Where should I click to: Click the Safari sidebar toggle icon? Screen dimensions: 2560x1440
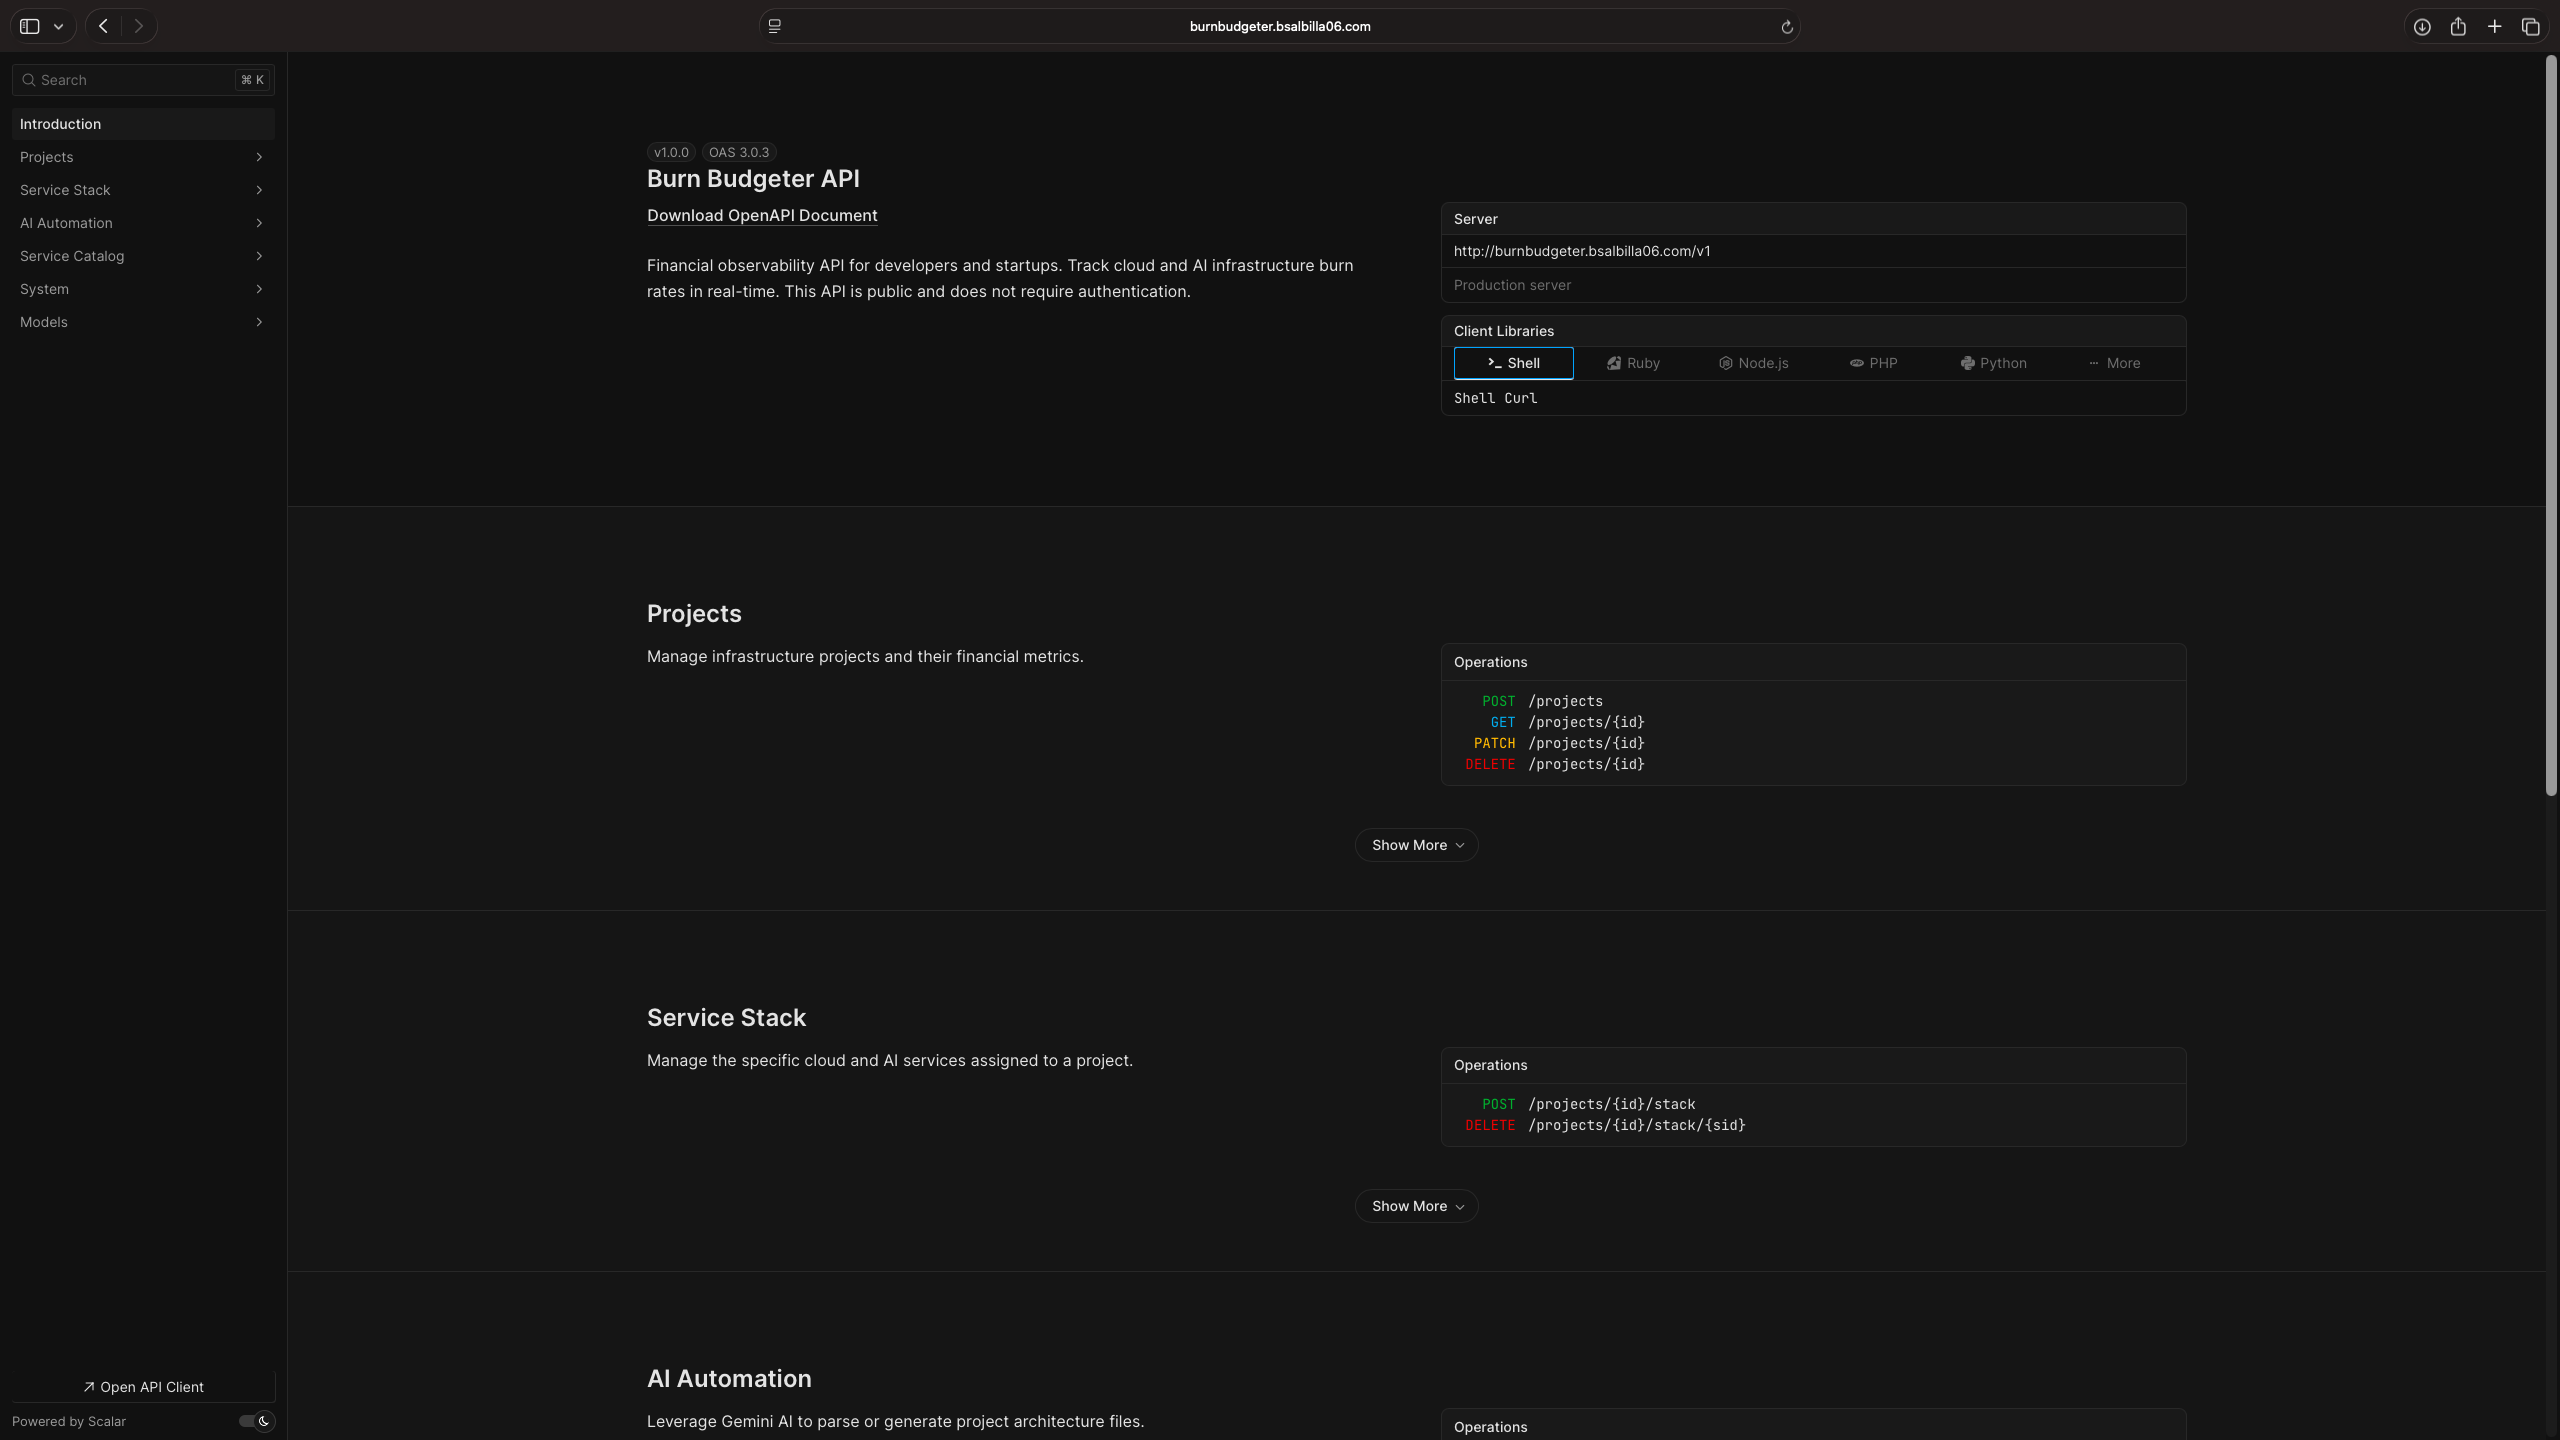[x=30, y=27]
